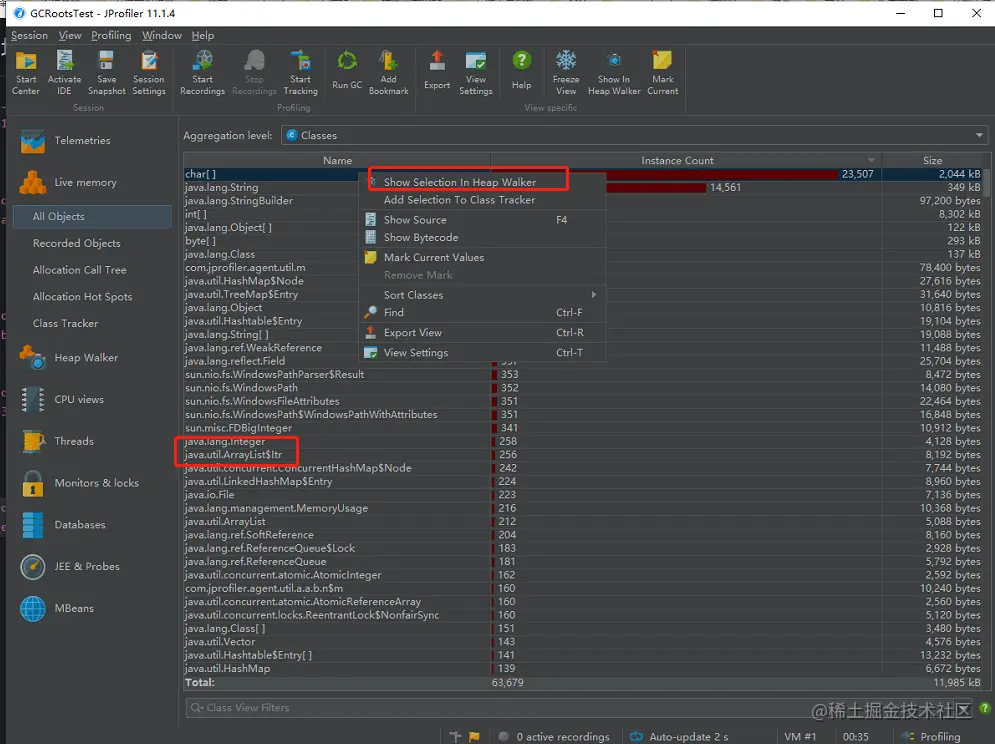The image size is (995, 744).
Task: Choose Export View in context menu
Action: pos(482,333)
